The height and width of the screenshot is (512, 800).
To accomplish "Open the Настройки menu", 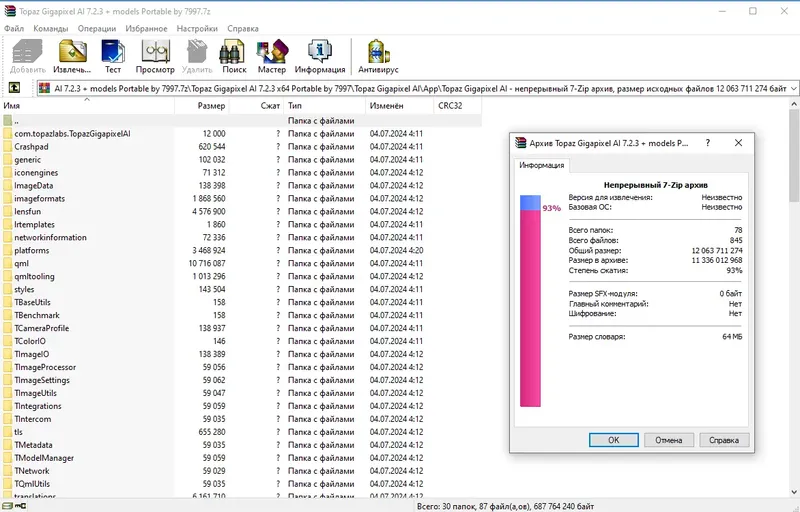I will point(197,29).
